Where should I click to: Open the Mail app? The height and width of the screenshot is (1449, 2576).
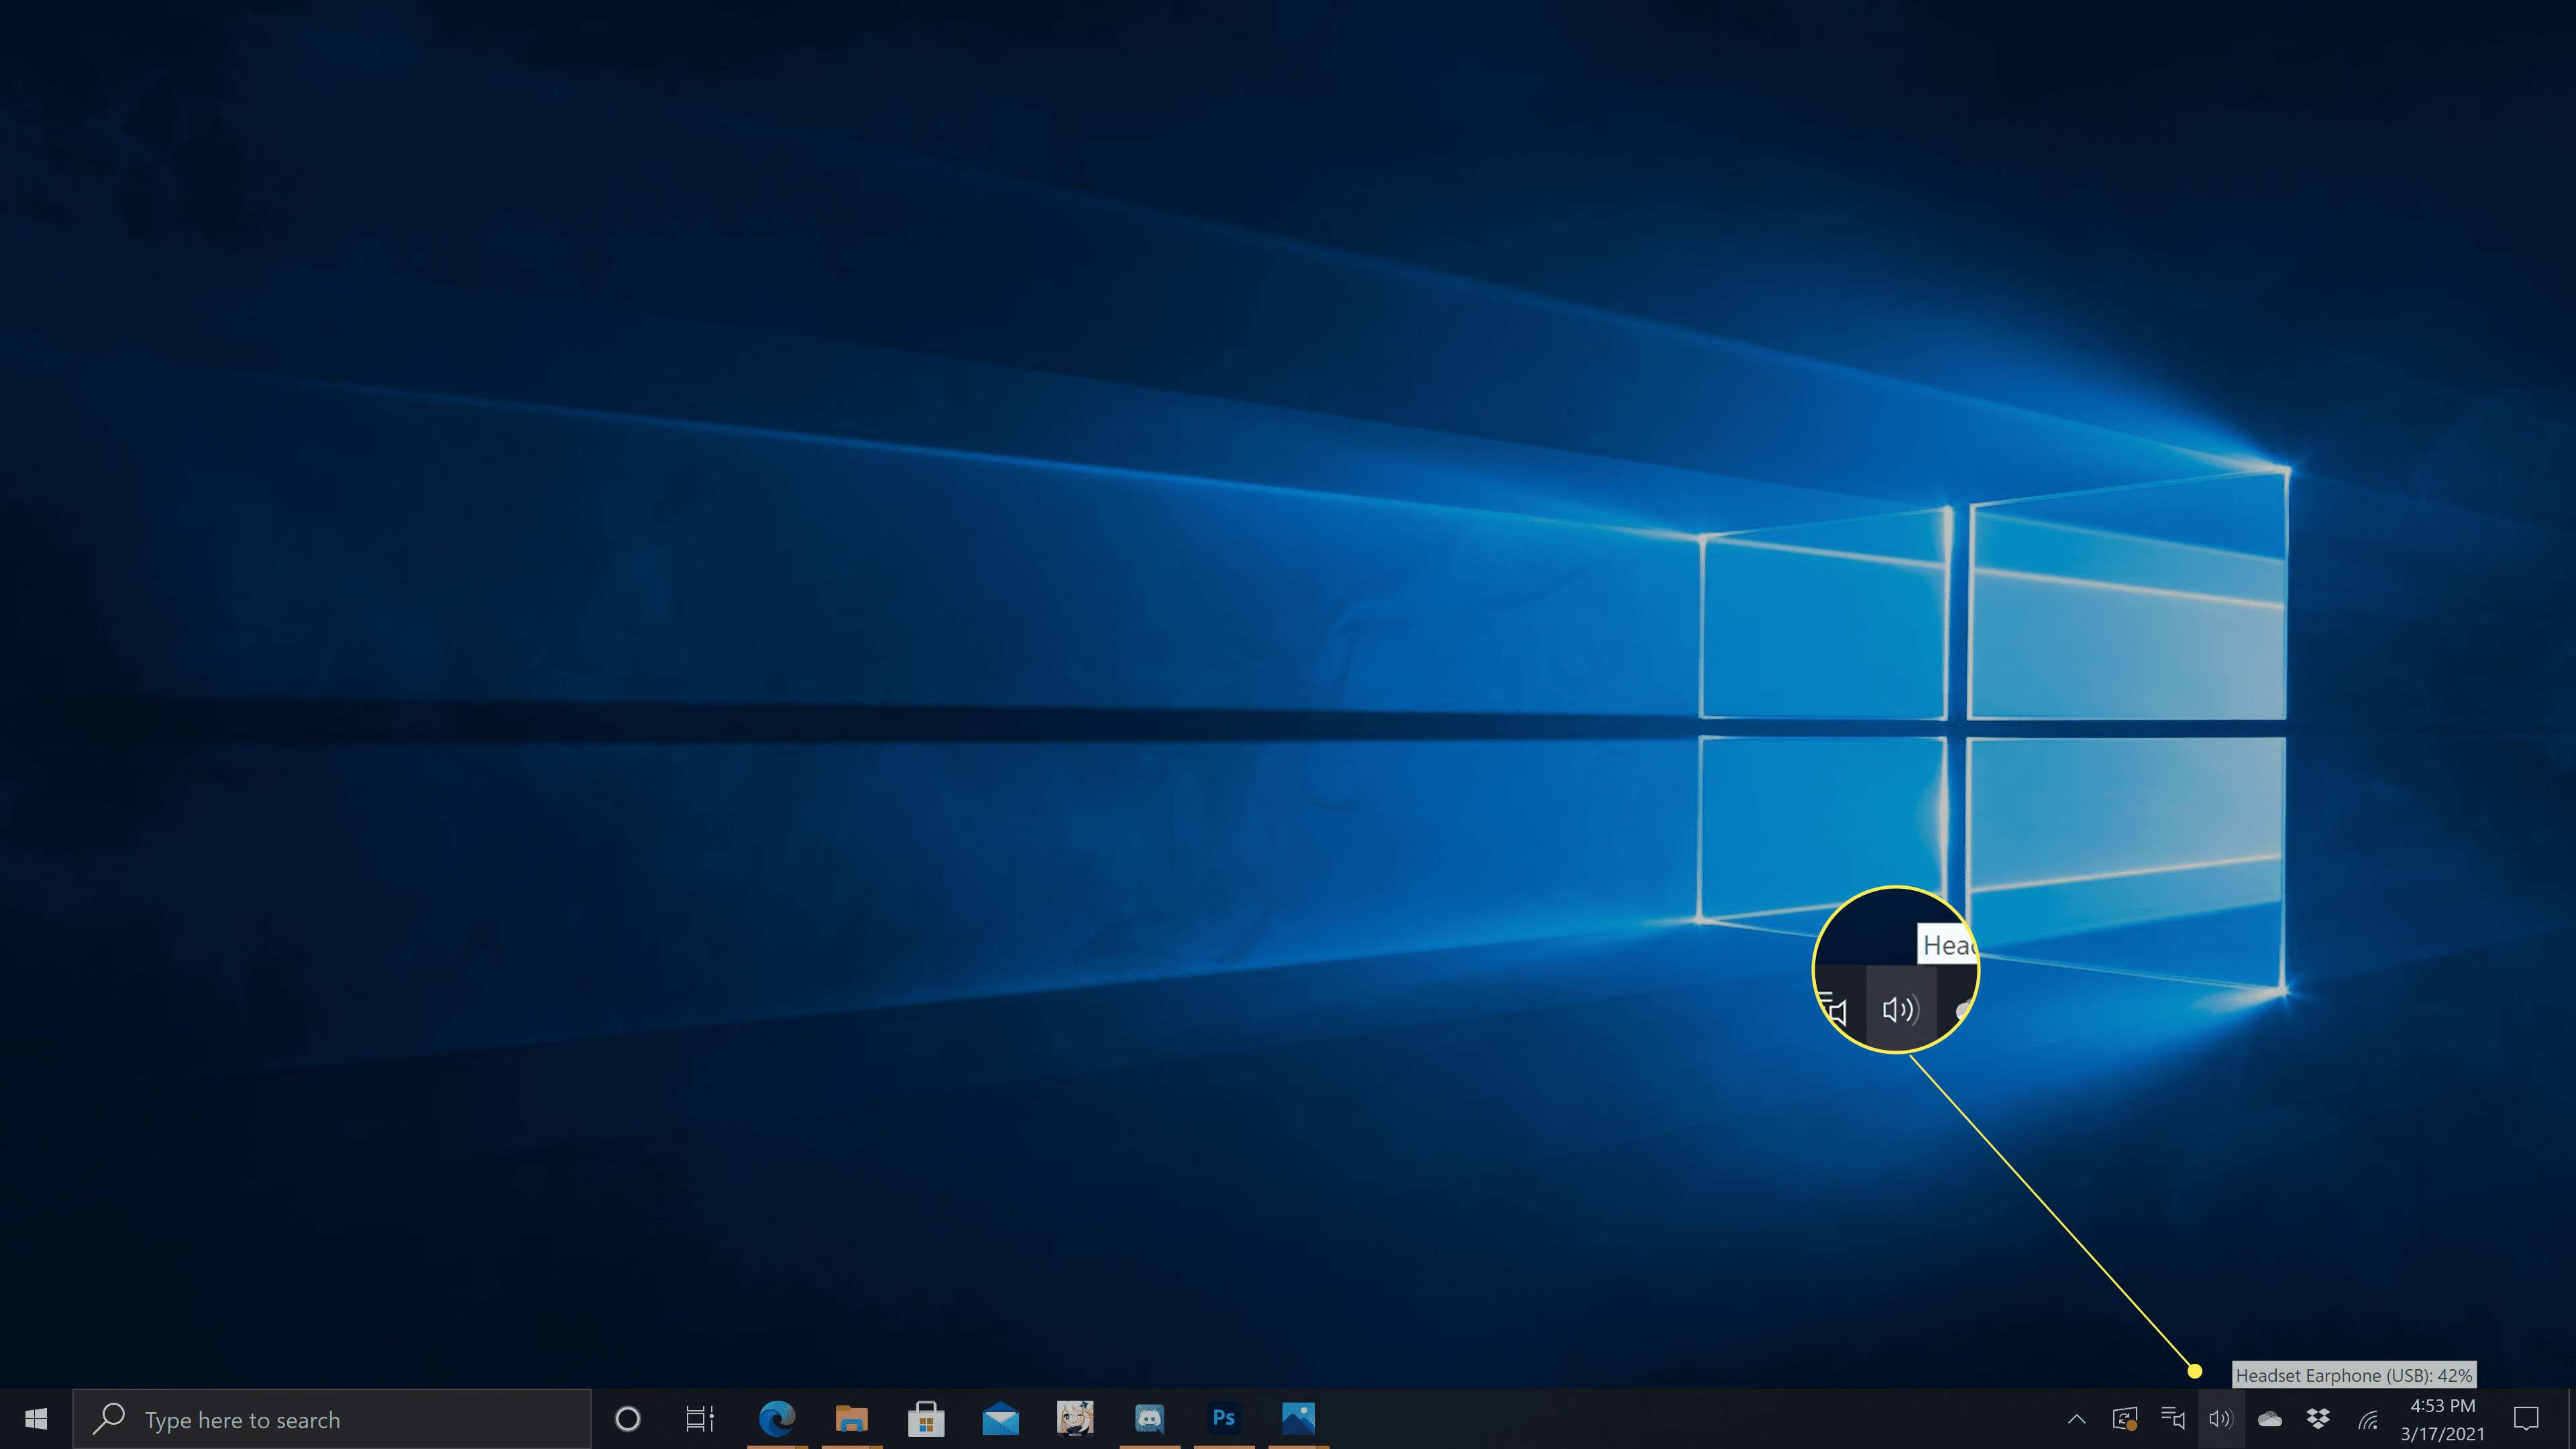[x=1000, y=1419]
